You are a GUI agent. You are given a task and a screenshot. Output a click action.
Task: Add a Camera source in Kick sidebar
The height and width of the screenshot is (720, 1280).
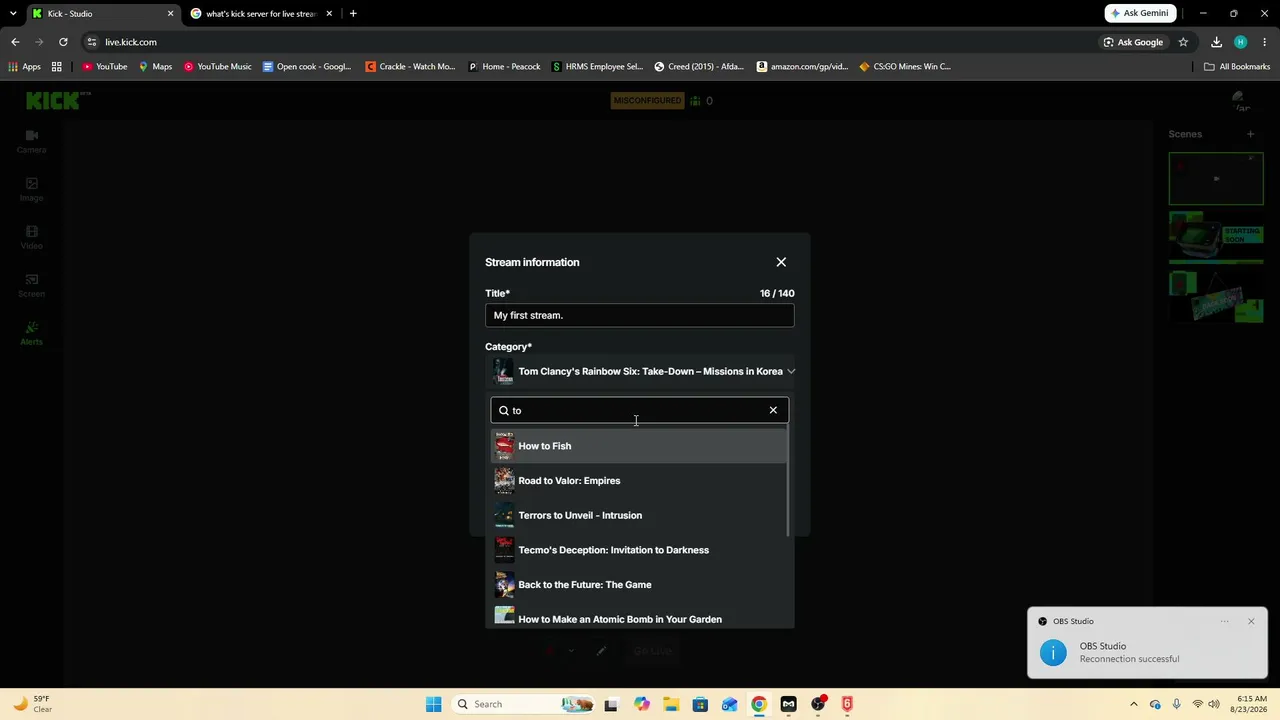(x=32, y=141)
